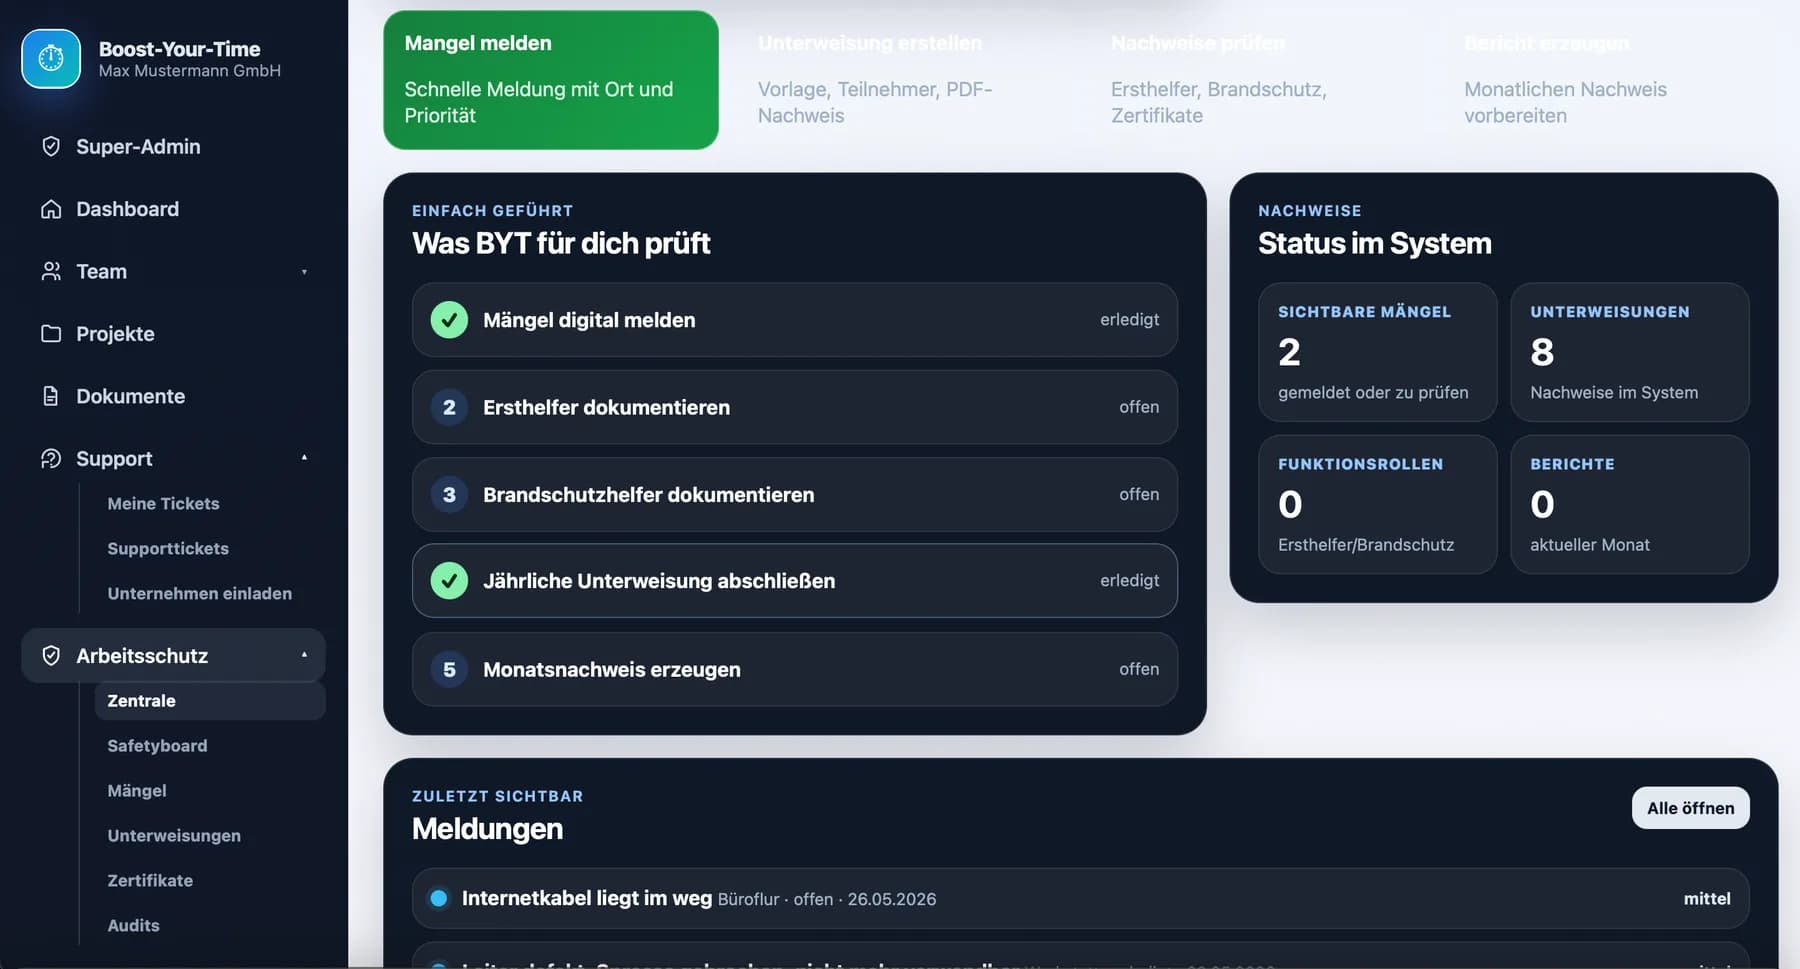Open Ersthelfer dokumentieren row
Screen dimensions: 1800x969
click(x=795, y=407)
